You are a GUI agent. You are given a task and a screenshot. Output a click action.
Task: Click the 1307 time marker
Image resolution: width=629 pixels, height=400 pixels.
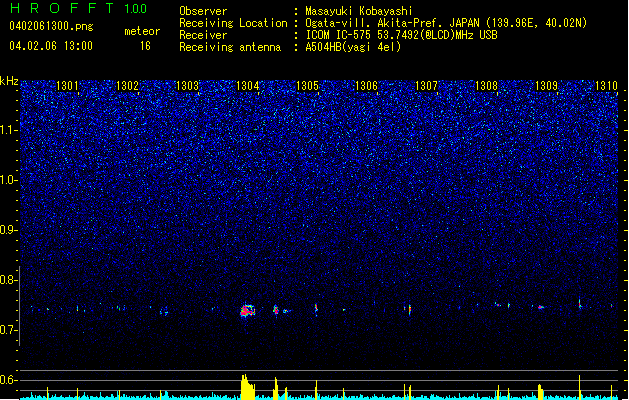tap(426, 86)
